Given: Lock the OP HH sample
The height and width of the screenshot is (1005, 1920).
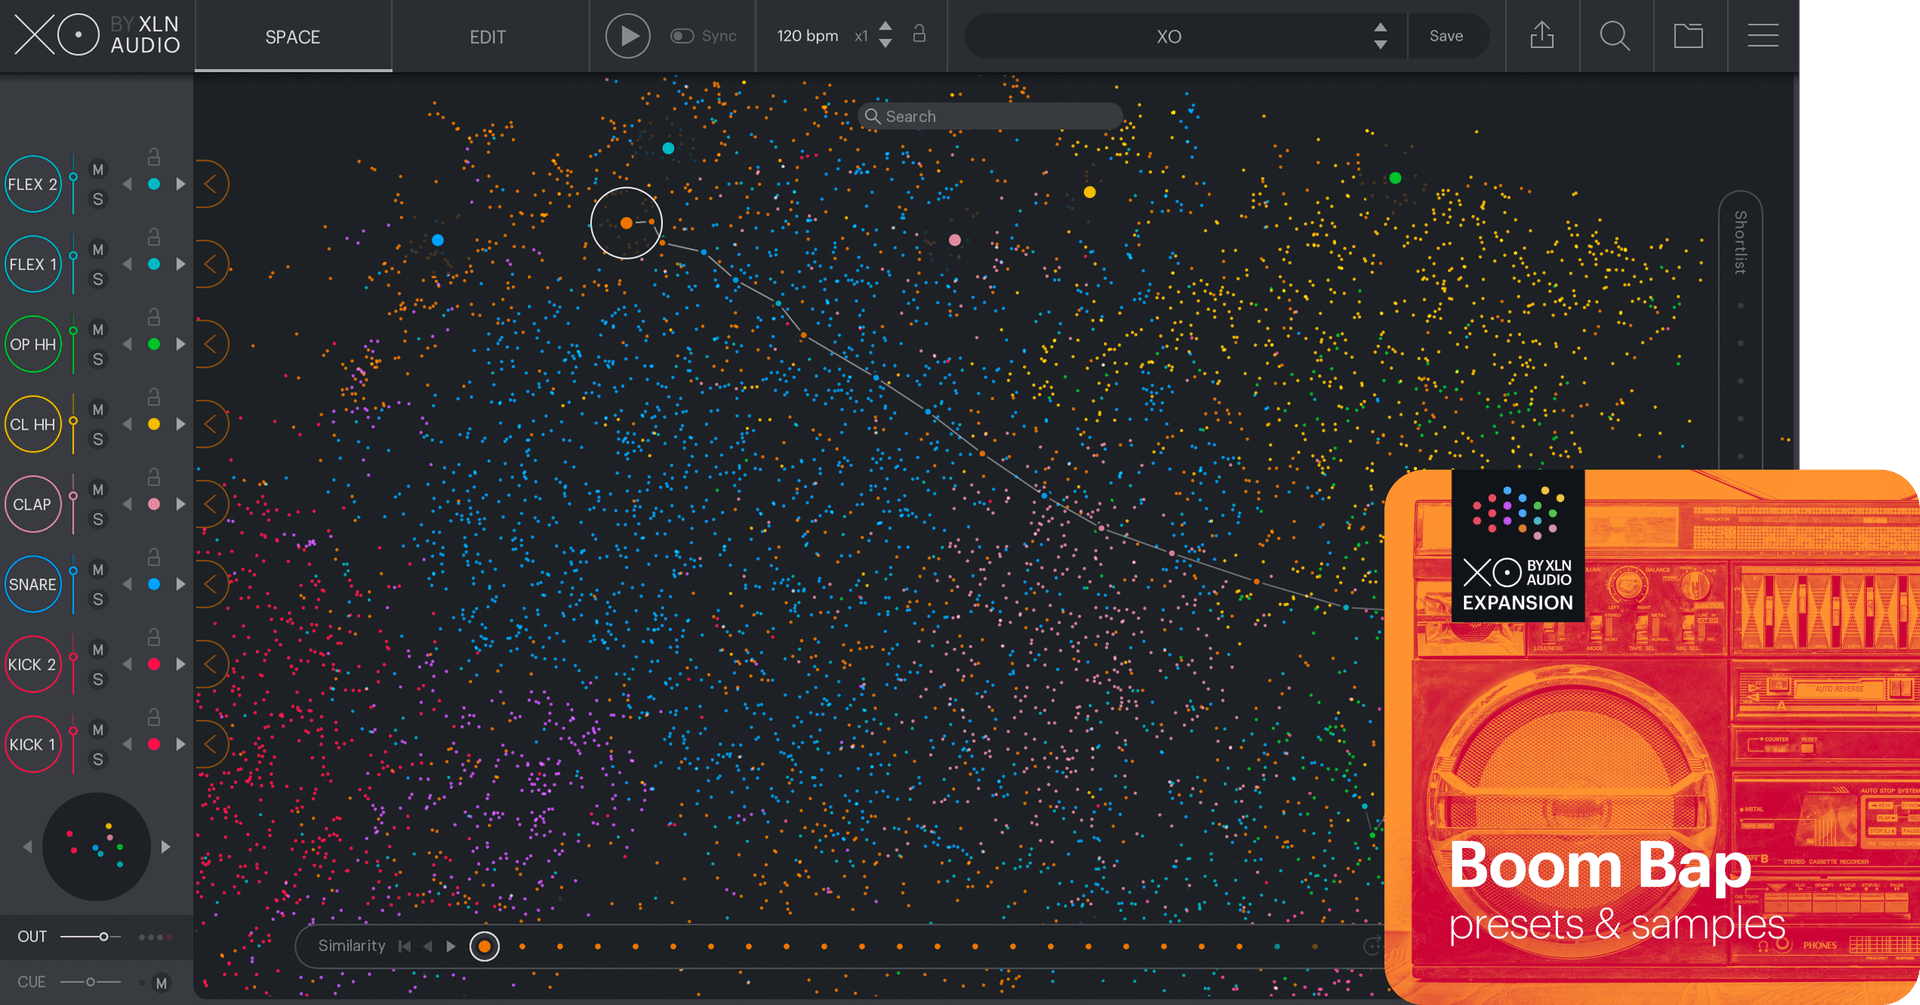Looking at the screenshot, I should point(154,317).
